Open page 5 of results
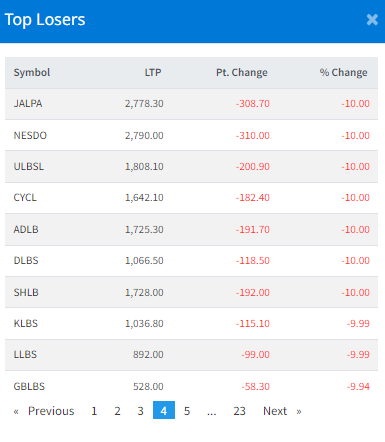Image resolution: width=385 pixels, height=442 pixels. click(x=187, y=411)
